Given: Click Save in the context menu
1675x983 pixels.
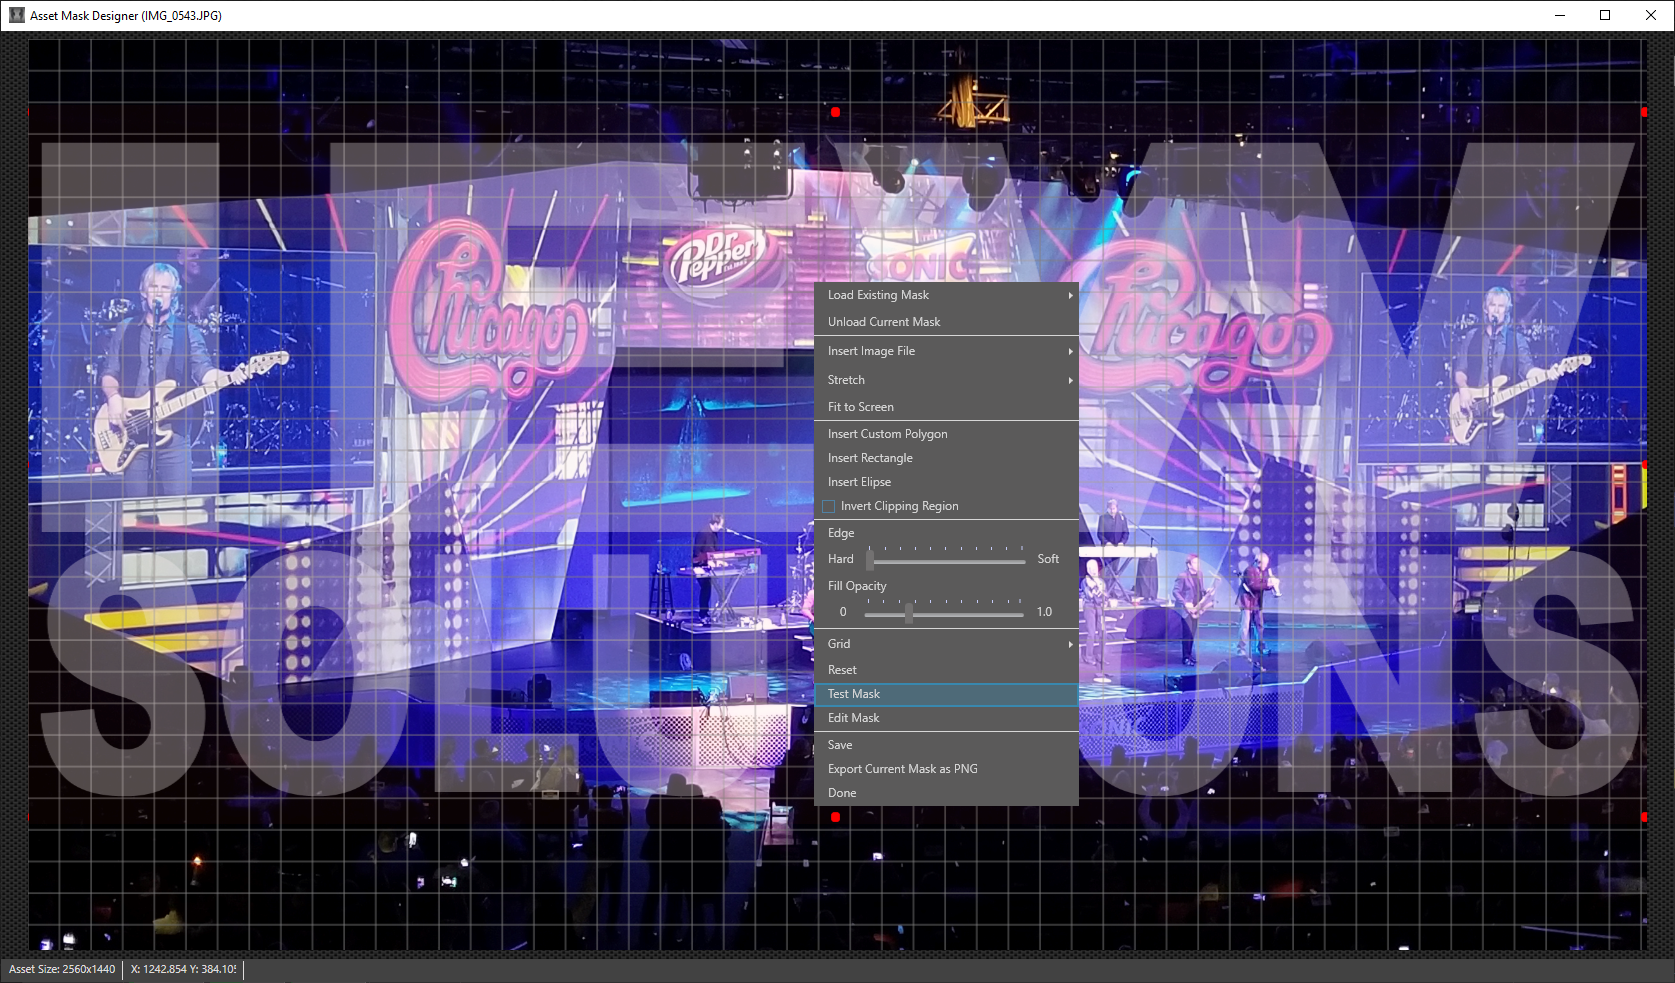Looking at the screenshot, I should point(946,745).
